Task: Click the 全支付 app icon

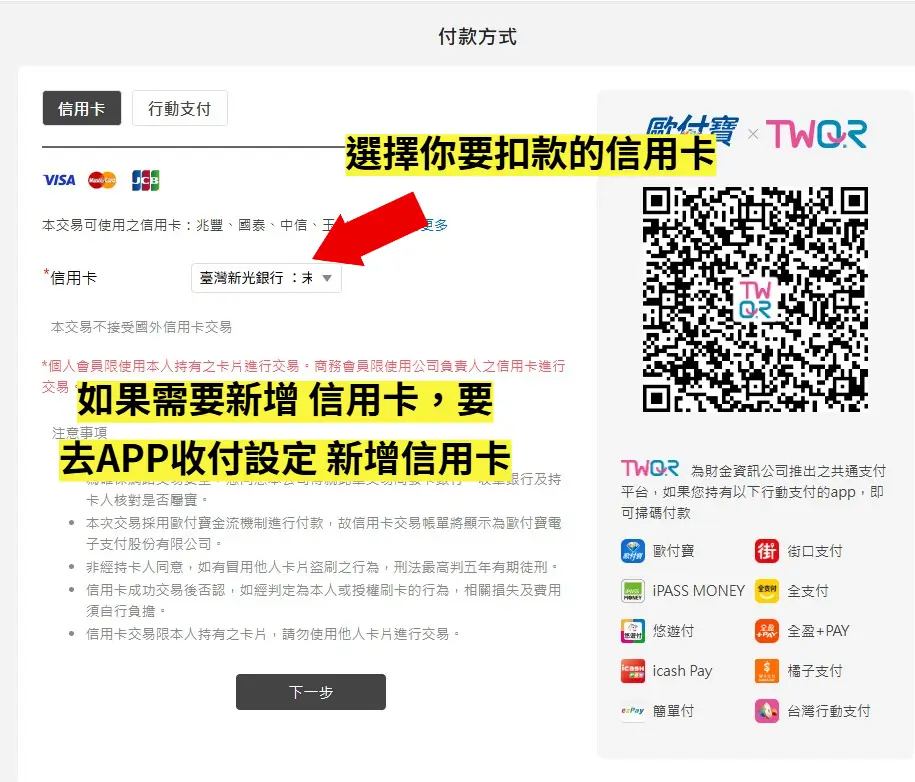Action: [x=767, y=591]
